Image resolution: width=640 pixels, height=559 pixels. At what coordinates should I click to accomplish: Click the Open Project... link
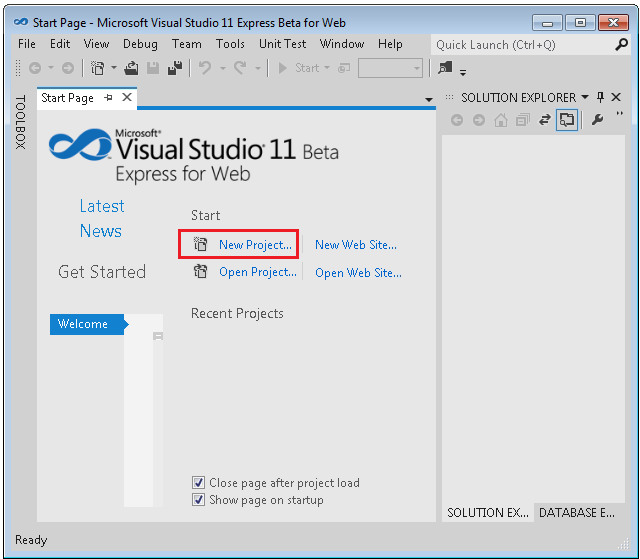pos(258,272)
